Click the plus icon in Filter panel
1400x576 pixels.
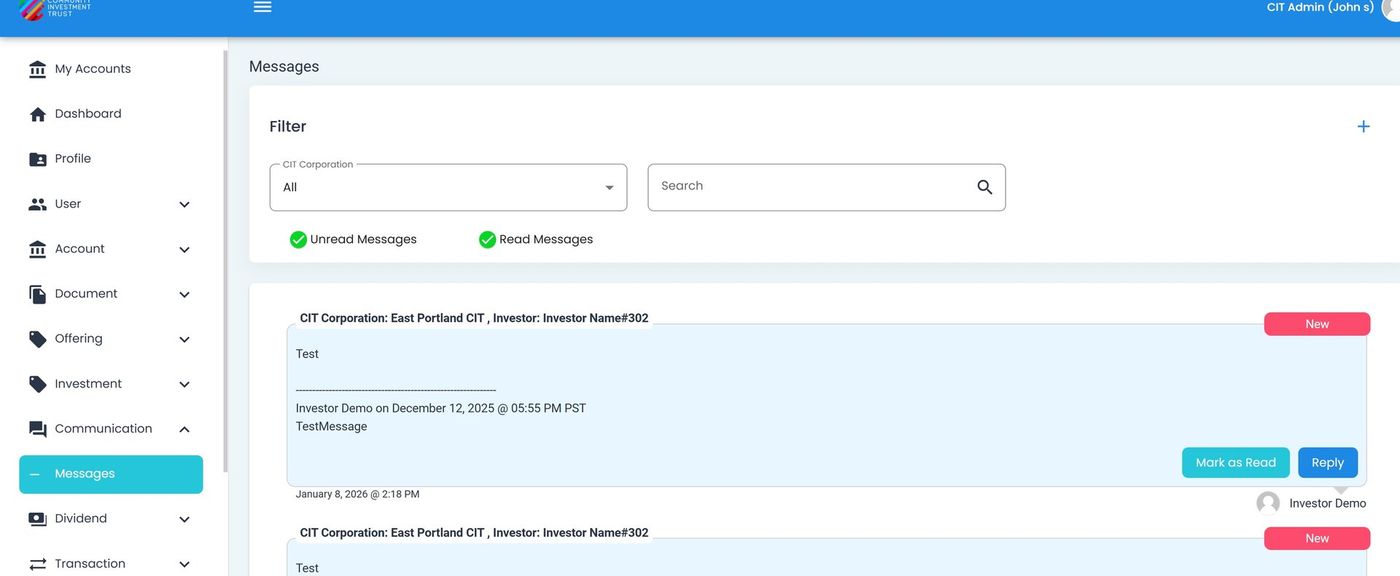coord(1363,126)
